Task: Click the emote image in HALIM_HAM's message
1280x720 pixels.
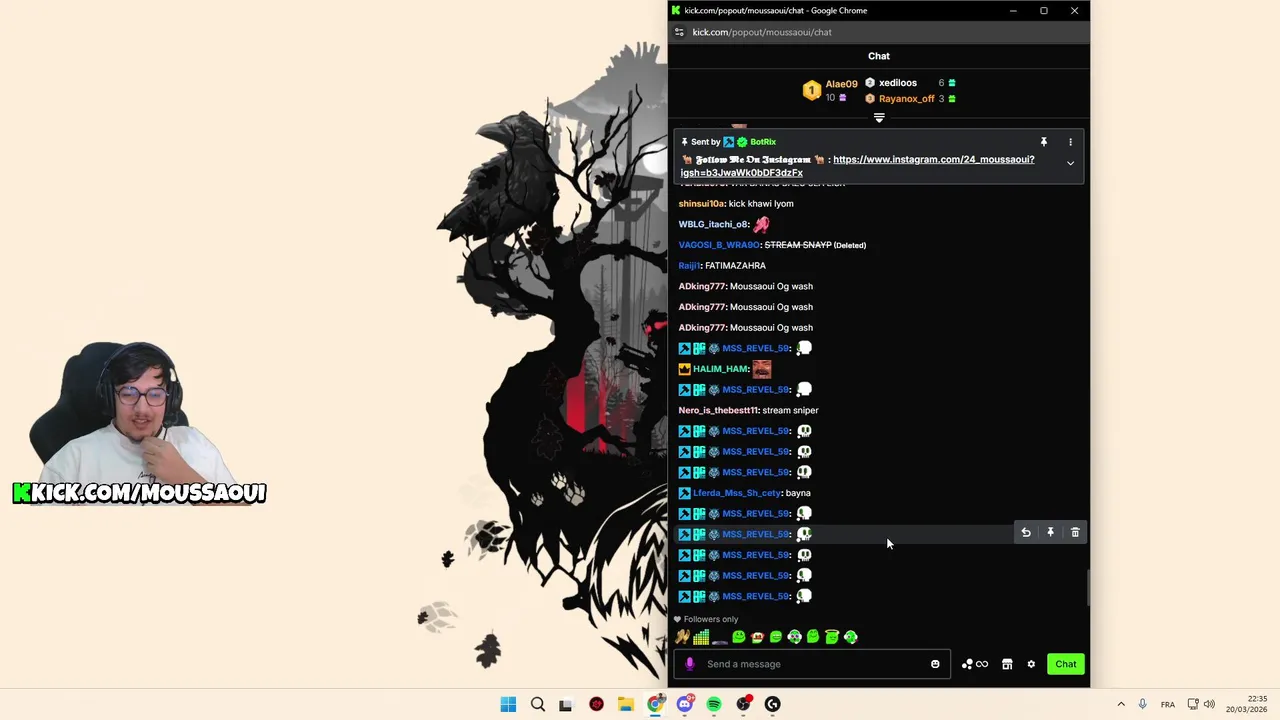Action: (762, 369)
